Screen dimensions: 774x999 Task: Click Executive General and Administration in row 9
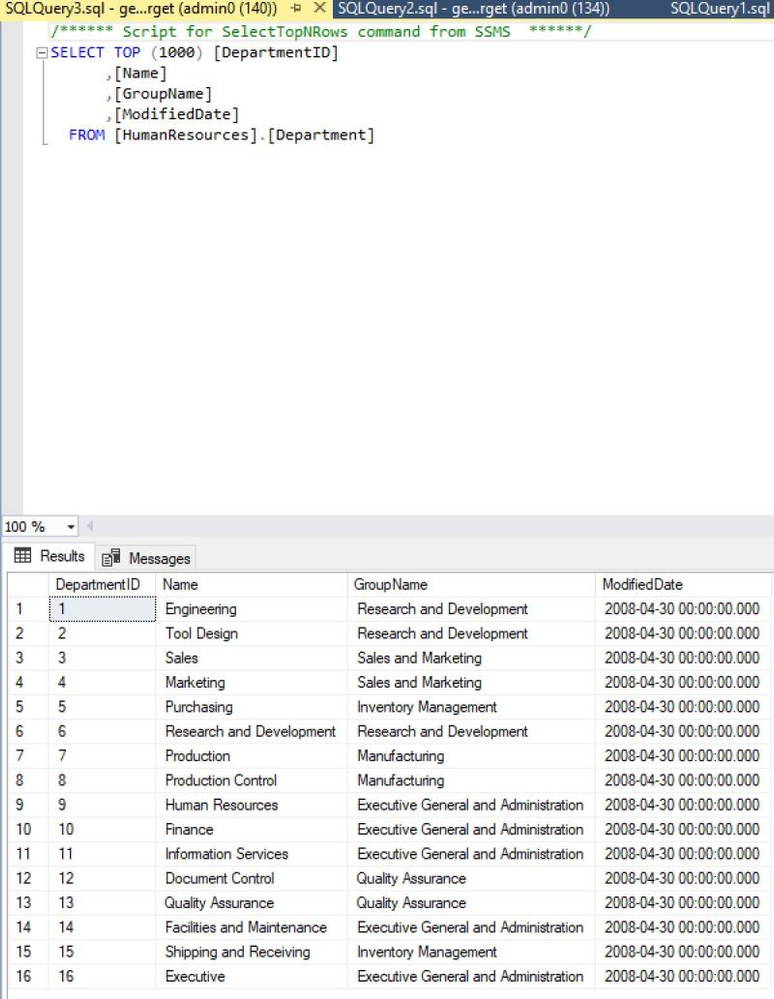point(471,805)
